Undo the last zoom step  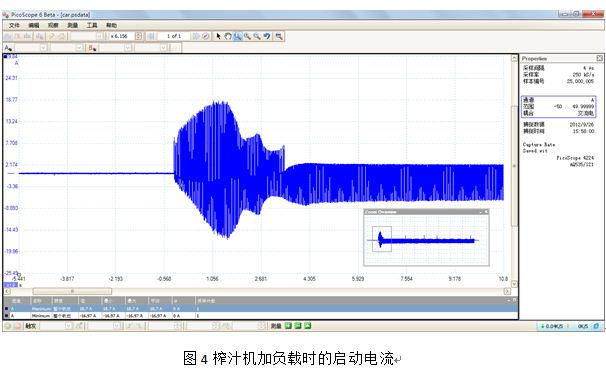267,36
